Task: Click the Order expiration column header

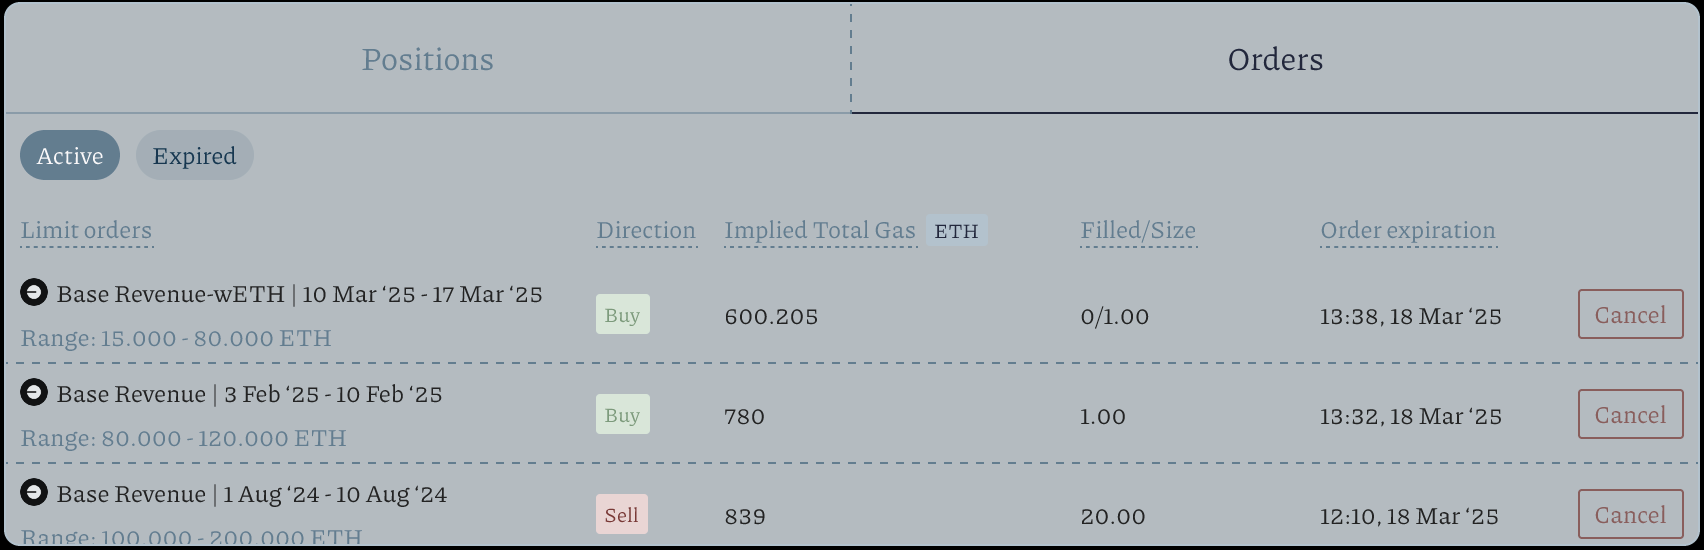Action: pyautogui.click(x=1408, y=231)
